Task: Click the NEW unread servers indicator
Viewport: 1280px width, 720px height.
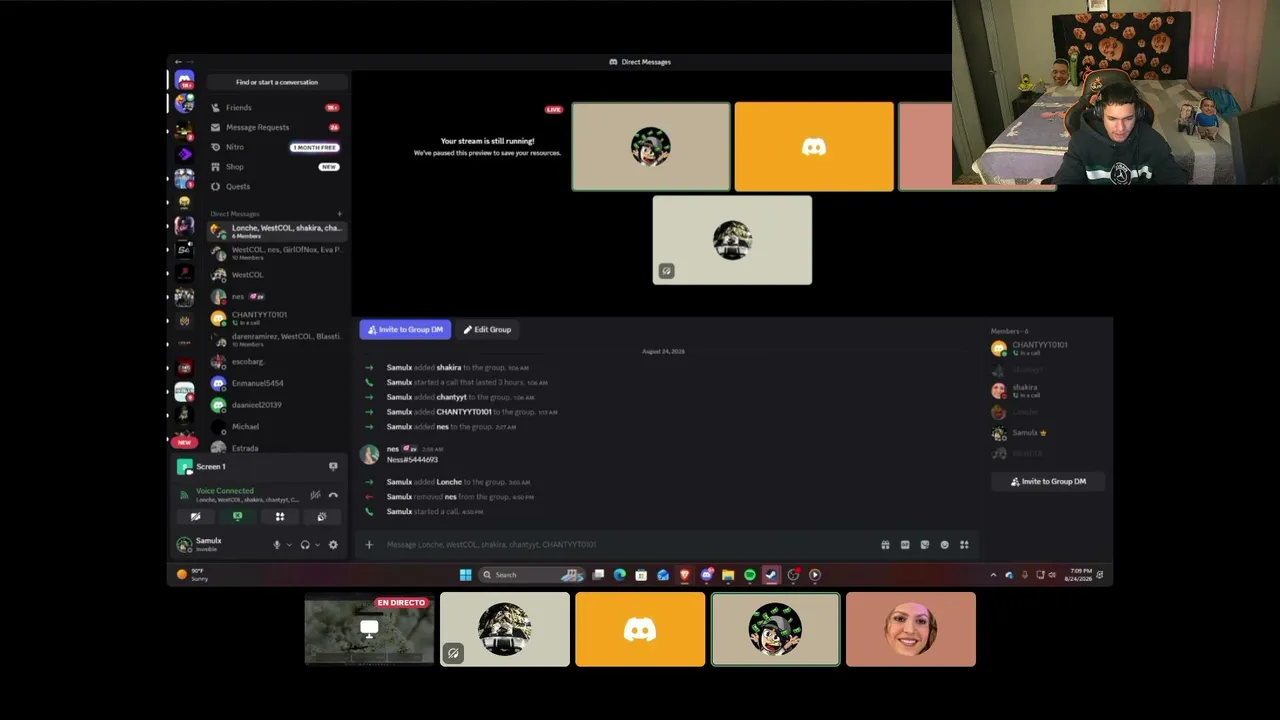Action: click(x=183, y=442)
